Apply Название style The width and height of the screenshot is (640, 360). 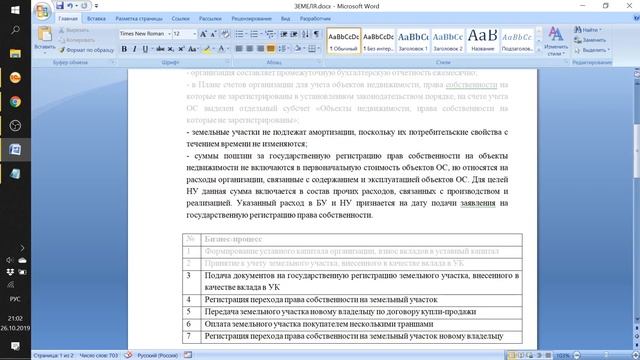pos(482,40)
